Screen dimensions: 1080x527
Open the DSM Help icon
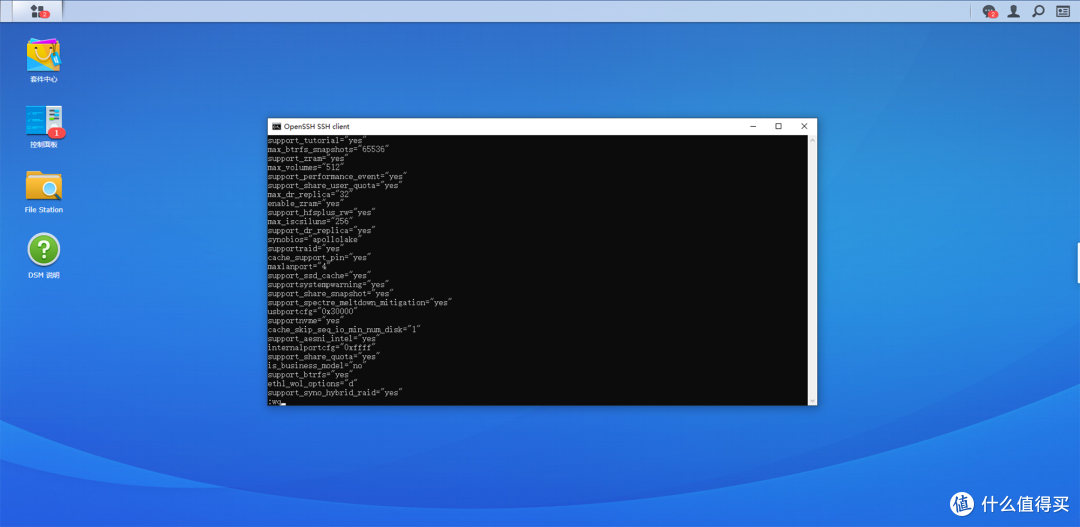[x=43, y=250]
